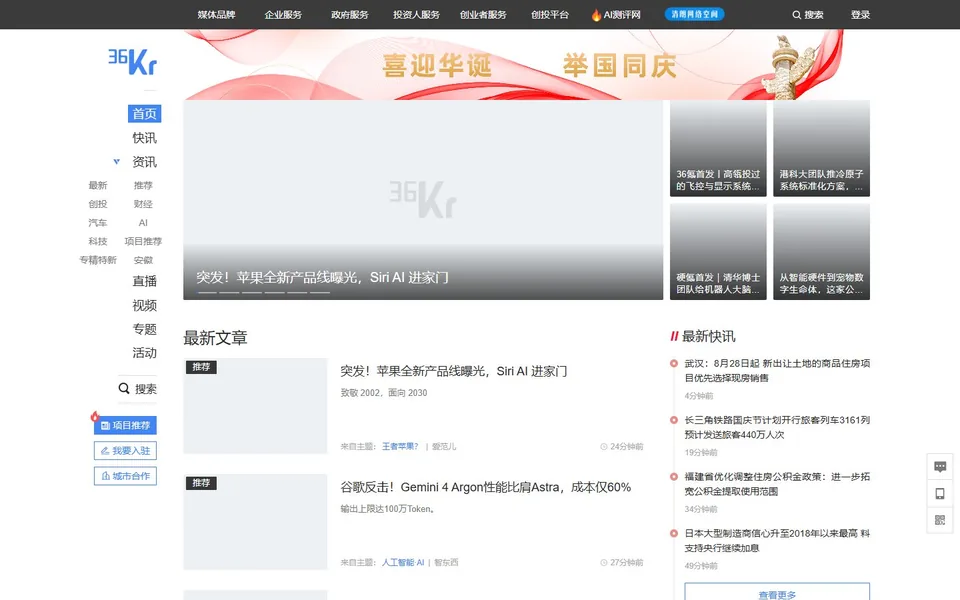960x600 pixels.
Task: Select 创投 subcategory
Action: coord(98,204)
